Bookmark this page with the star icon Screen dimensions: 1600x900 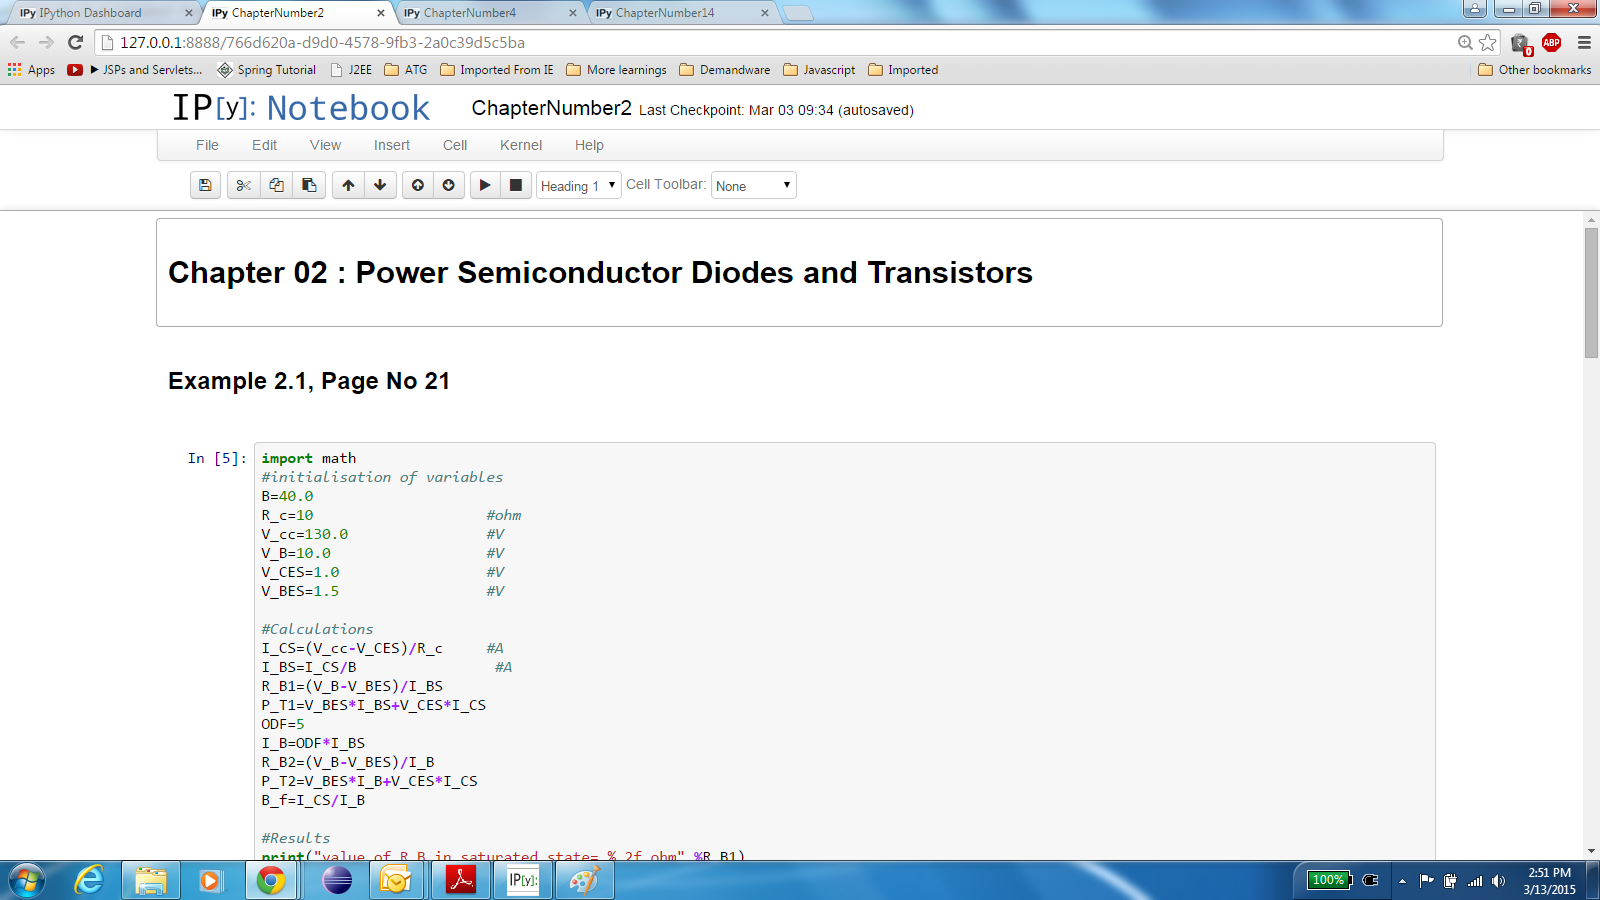[1488, 43]
